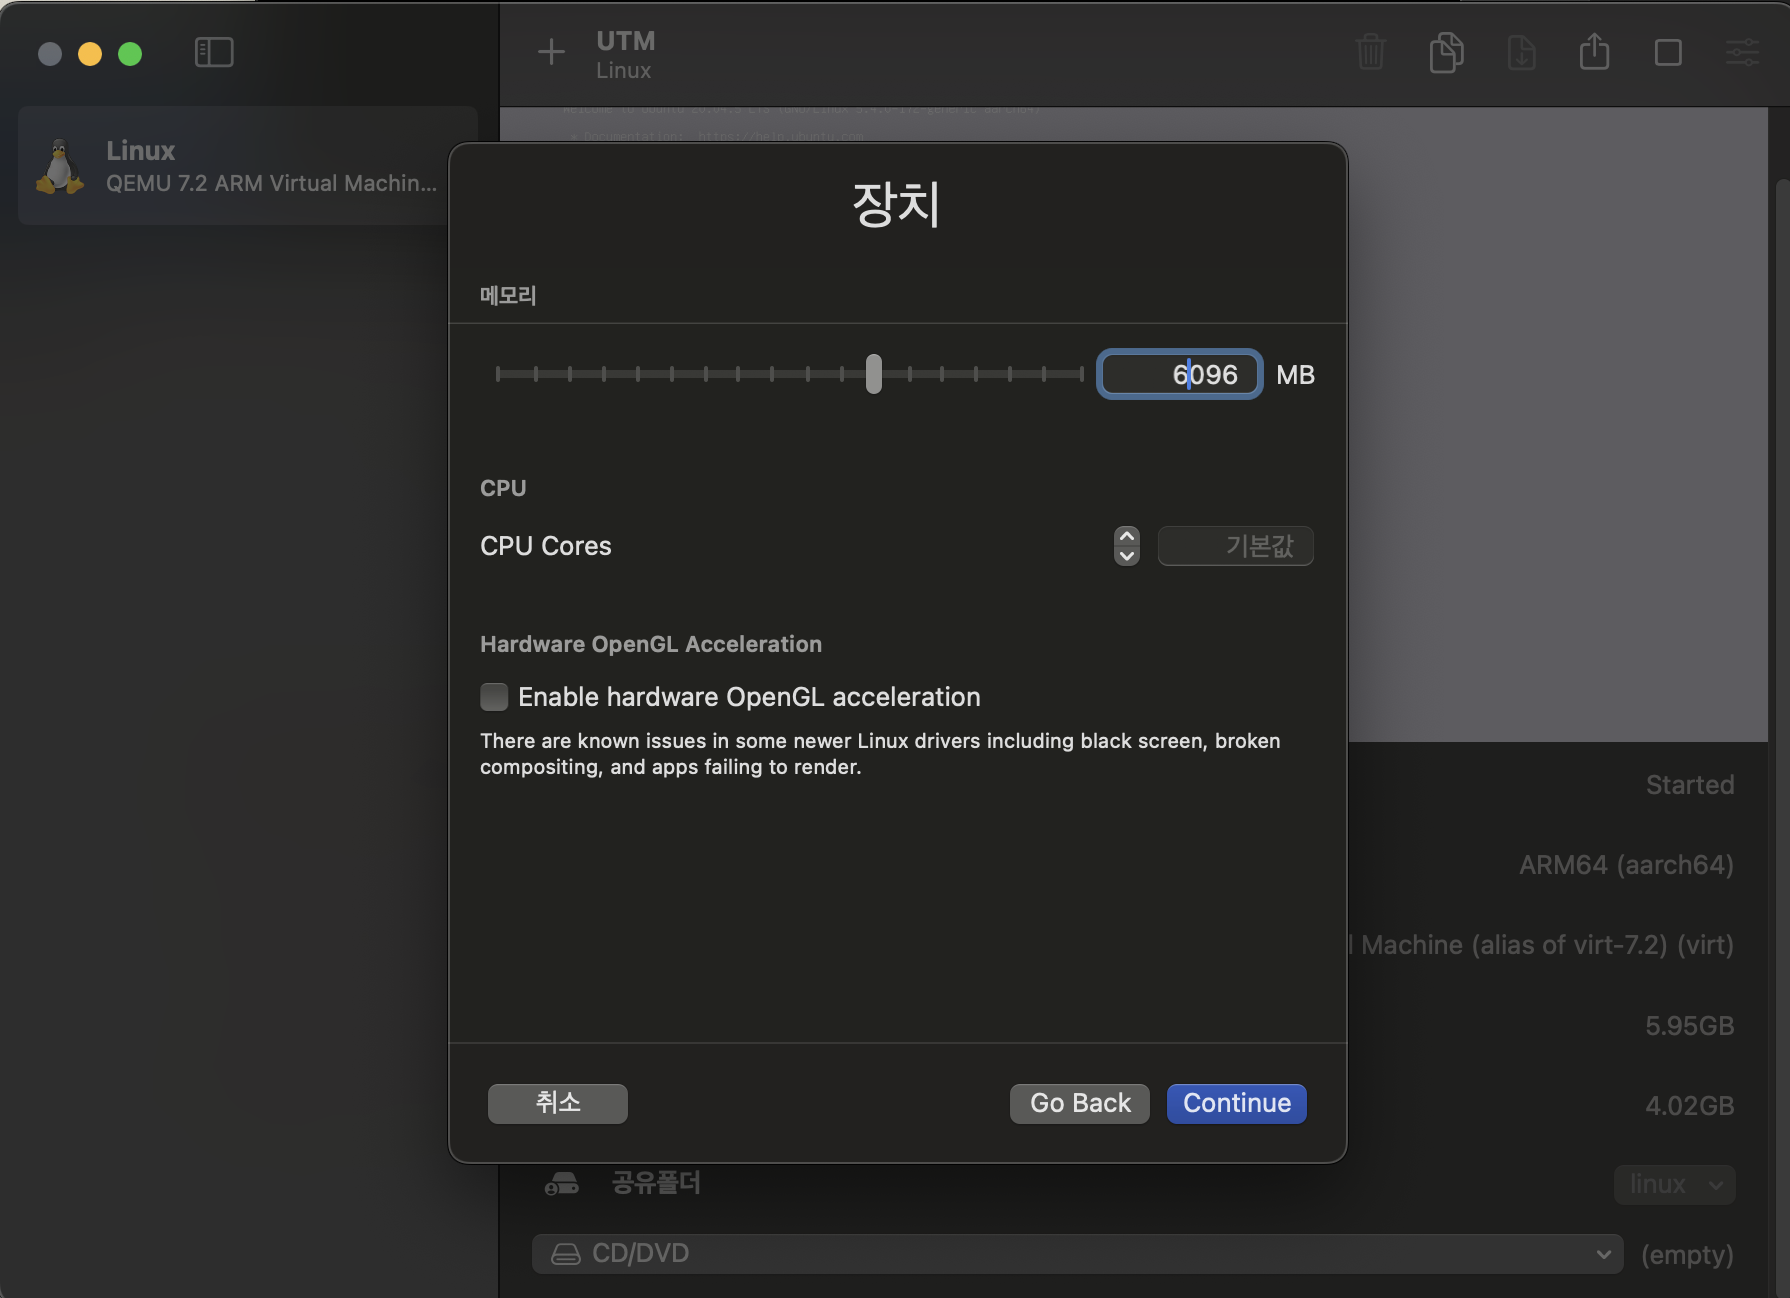
Task: Click the '4.02GB' memory value
Action: tap(1690, 1106)
